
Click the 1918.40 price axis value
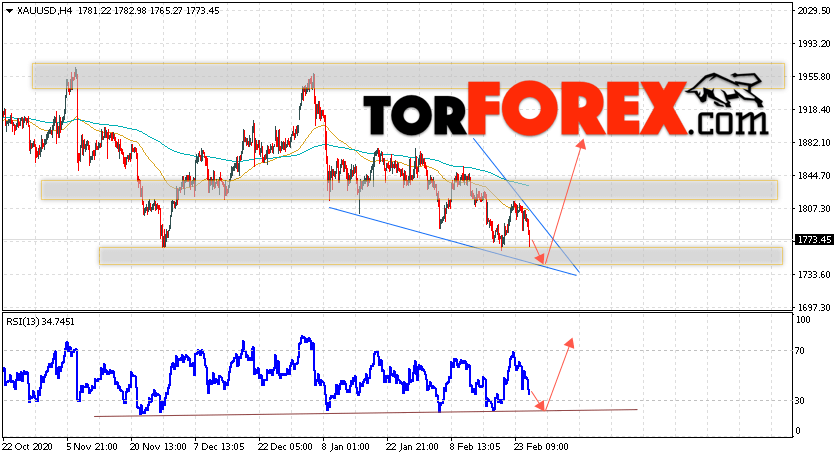tap(814, 110)
